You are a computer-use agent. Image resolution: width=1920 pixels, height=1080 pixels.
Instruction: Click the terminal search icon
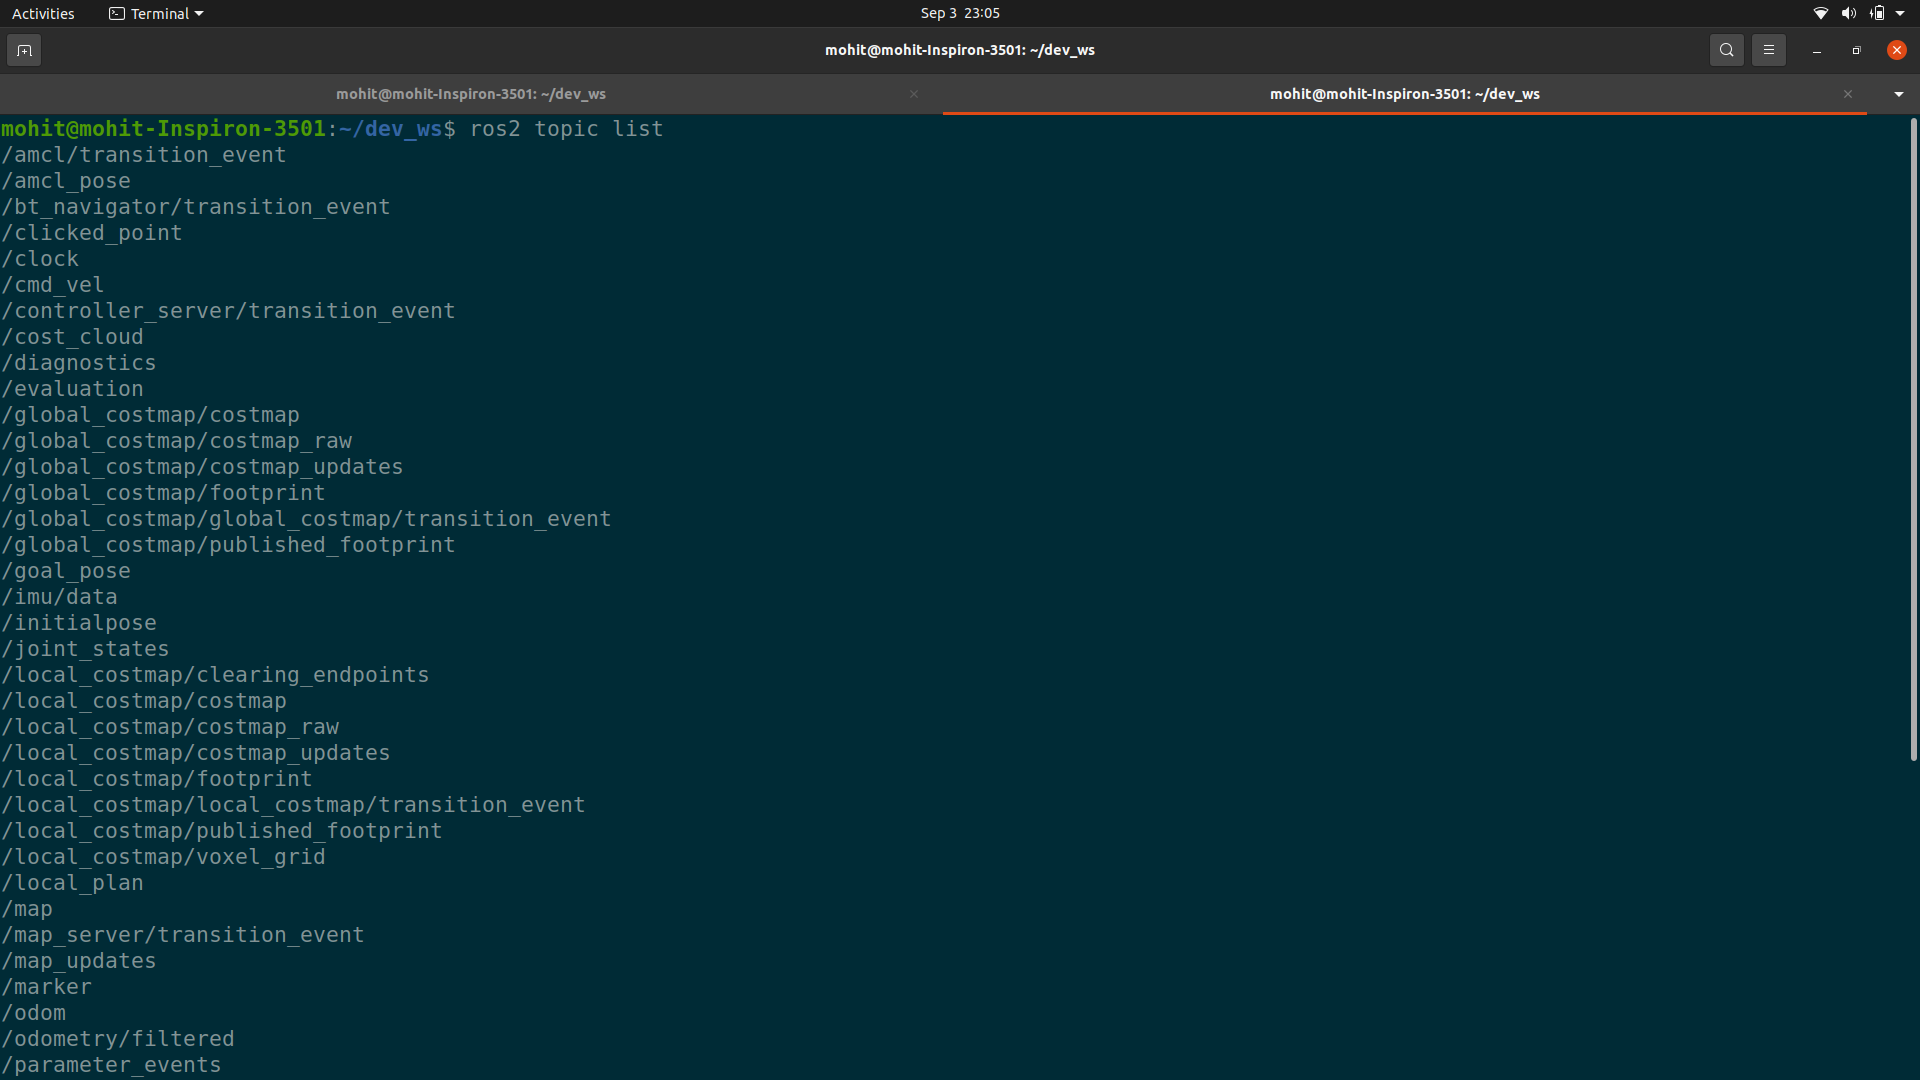click(1726, 50)
